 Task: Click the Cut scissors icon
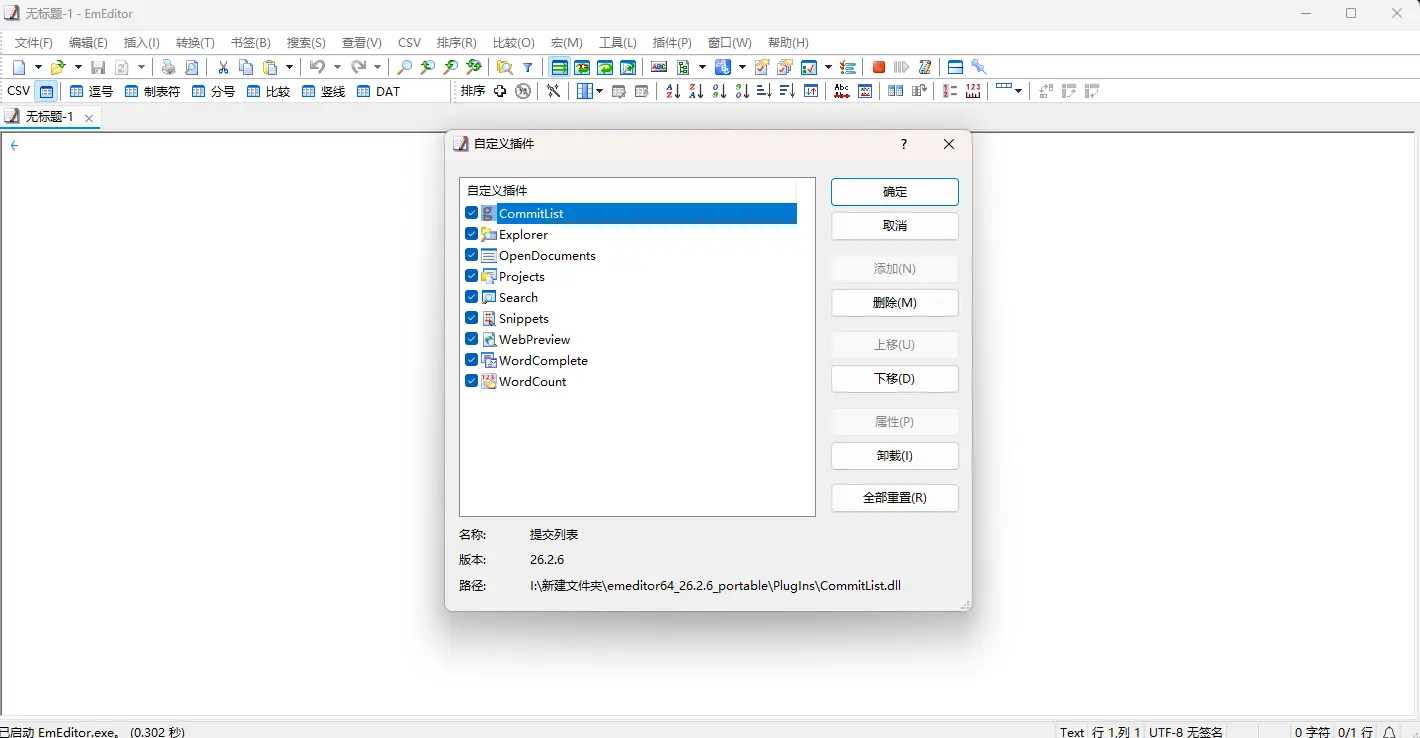click(223, 67)
